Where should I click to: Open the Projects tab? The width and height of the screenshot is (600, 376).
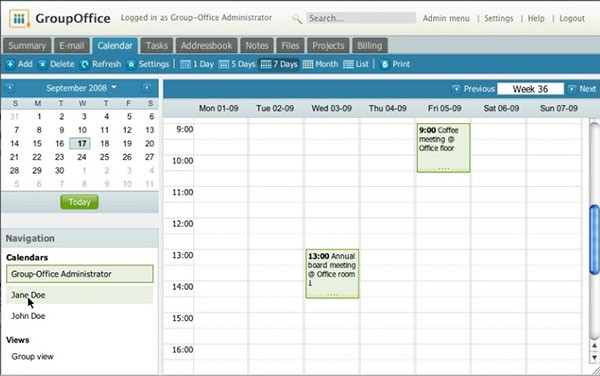(328, 46)
